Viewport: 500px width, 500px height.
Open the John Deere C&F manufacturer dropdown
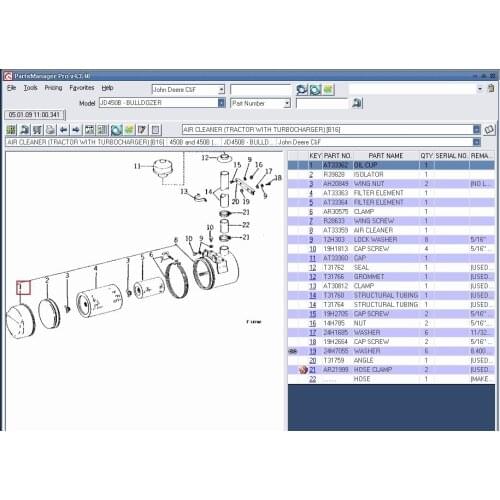tap(221, 89)
